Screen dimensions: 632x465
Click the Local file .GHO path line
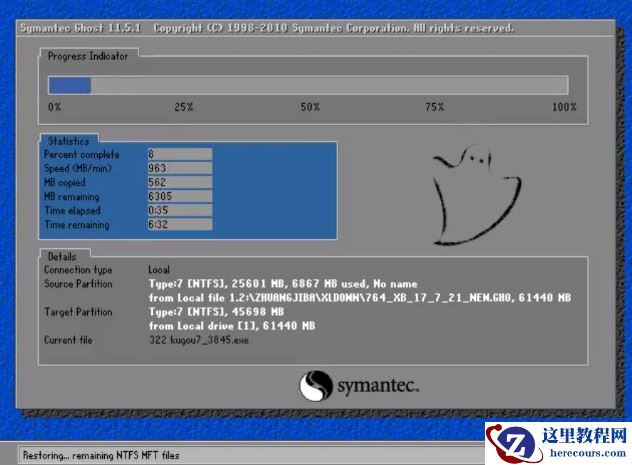(x=360, y=298)
